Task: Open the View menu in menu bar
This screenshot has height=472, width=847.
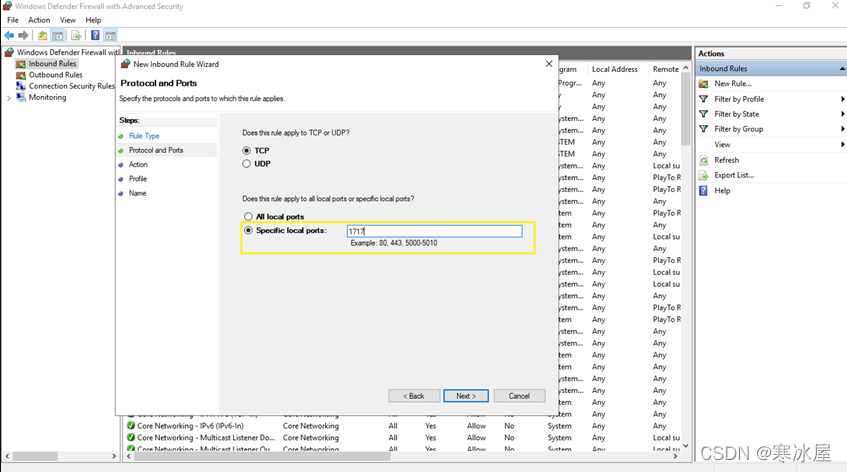Action: [67, 20]
